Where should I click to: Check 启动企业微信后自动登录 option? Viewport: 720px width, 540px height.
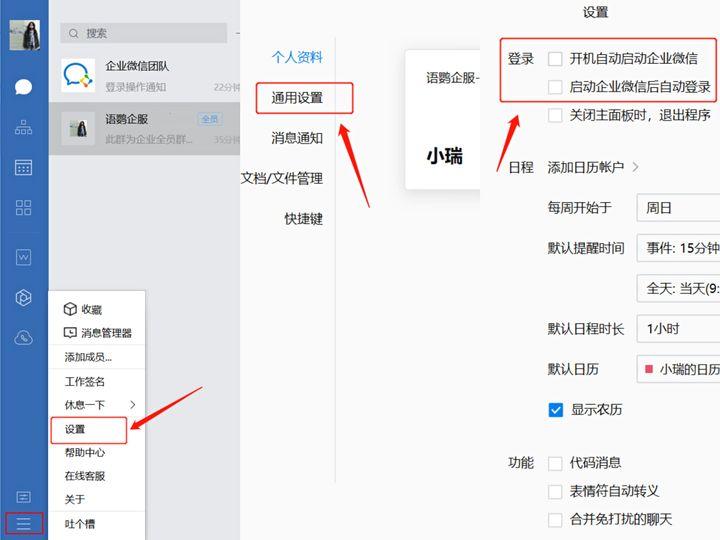(x=555, y=87)
